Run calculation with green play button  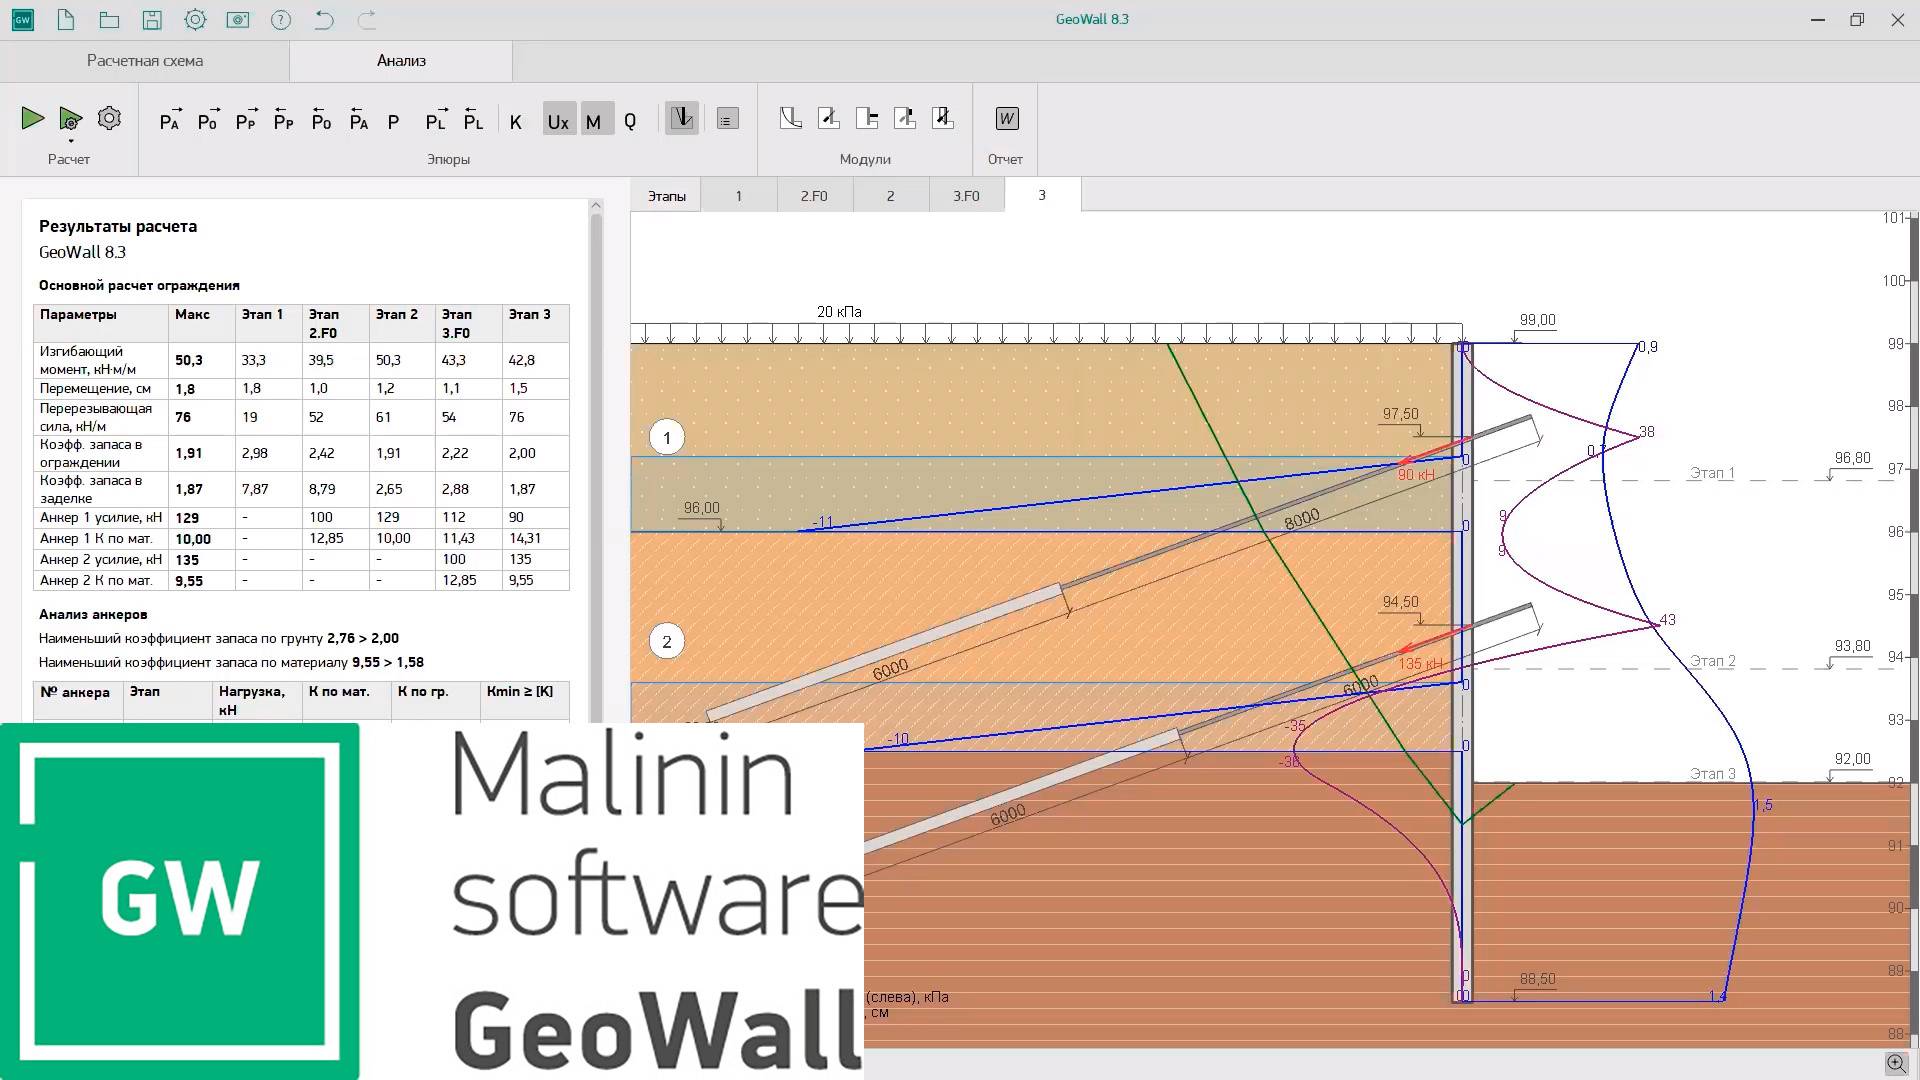pos(32,119)
